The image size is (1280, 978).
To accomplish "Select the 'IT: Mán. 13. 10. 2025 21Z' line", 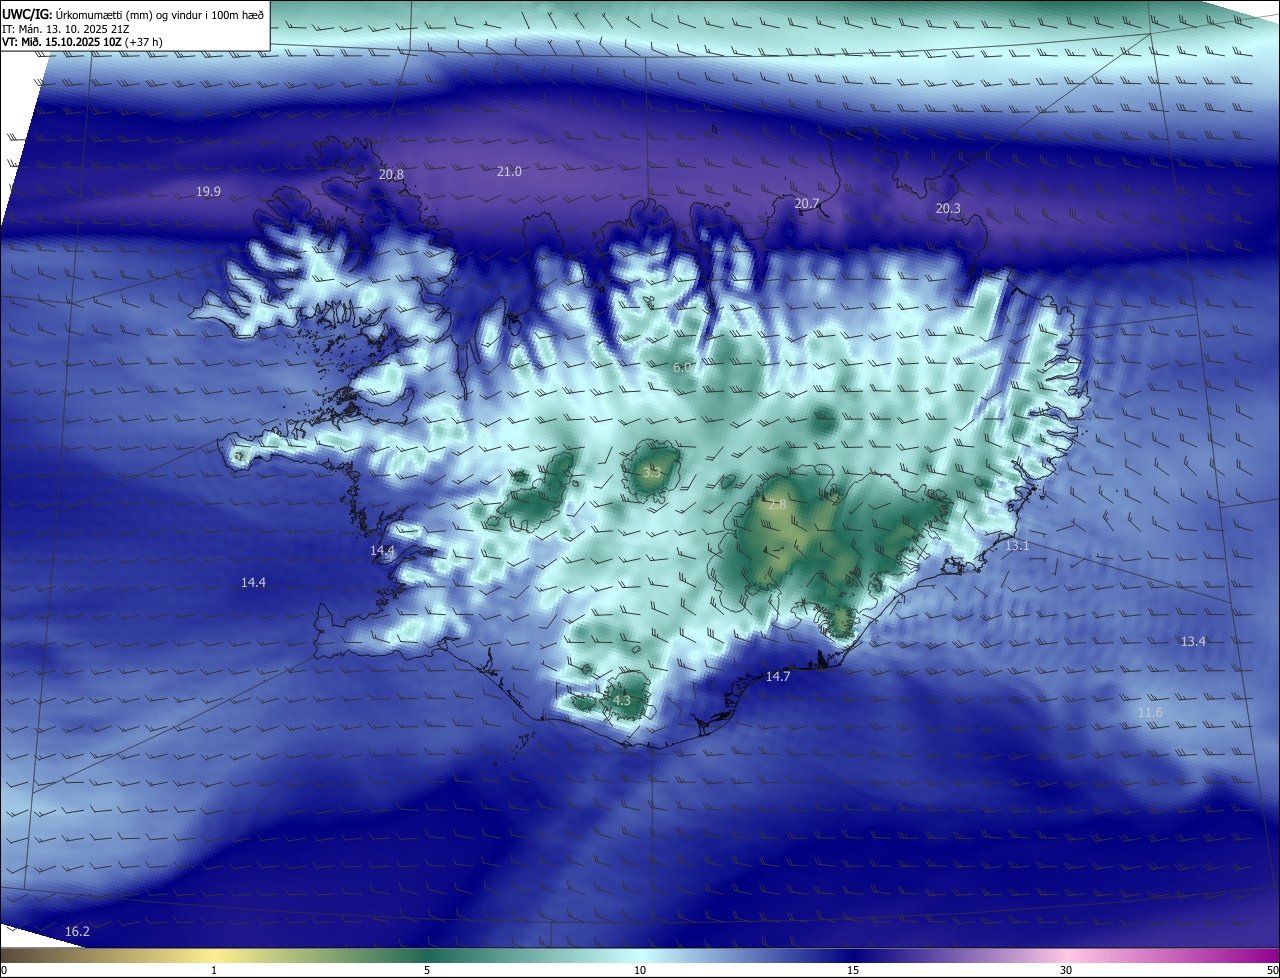I will click(x=65, y=28).
